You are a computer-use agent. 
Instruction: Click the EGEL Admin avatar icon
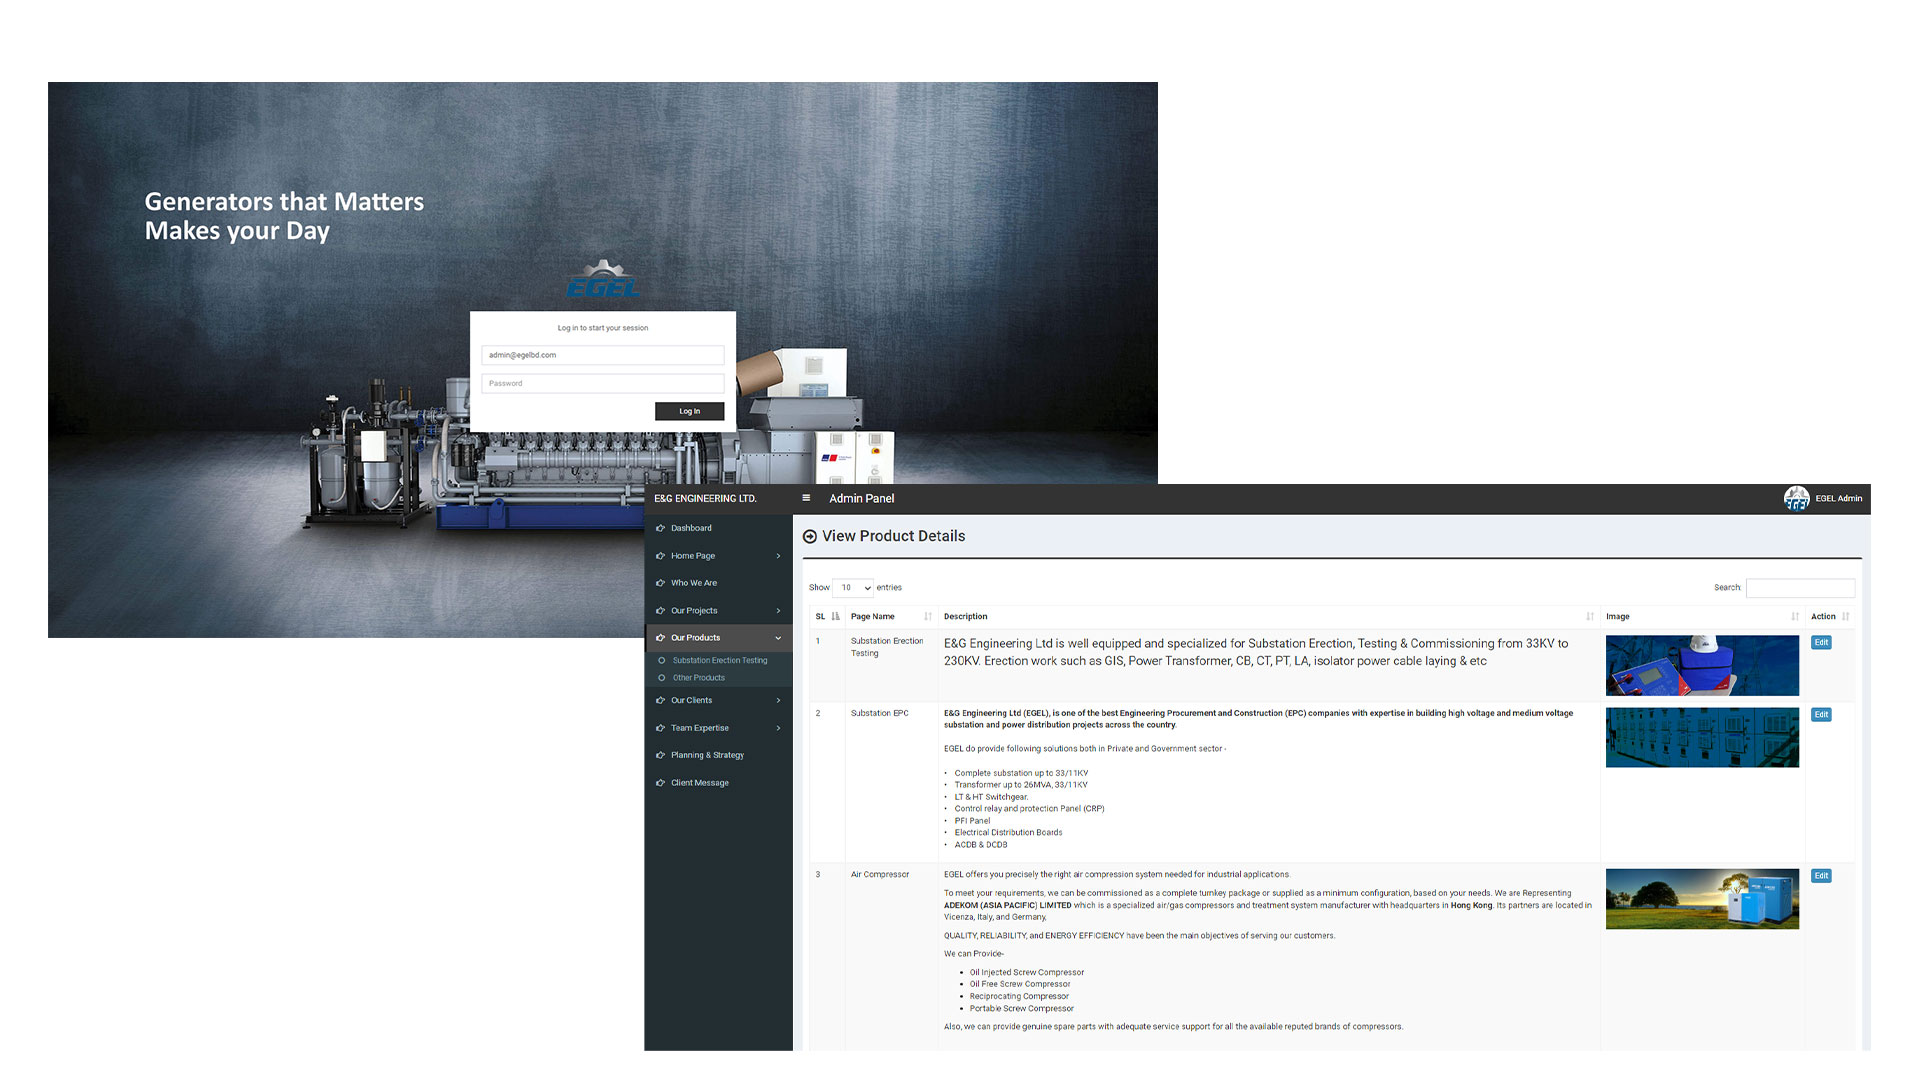tap(1796, 498)
